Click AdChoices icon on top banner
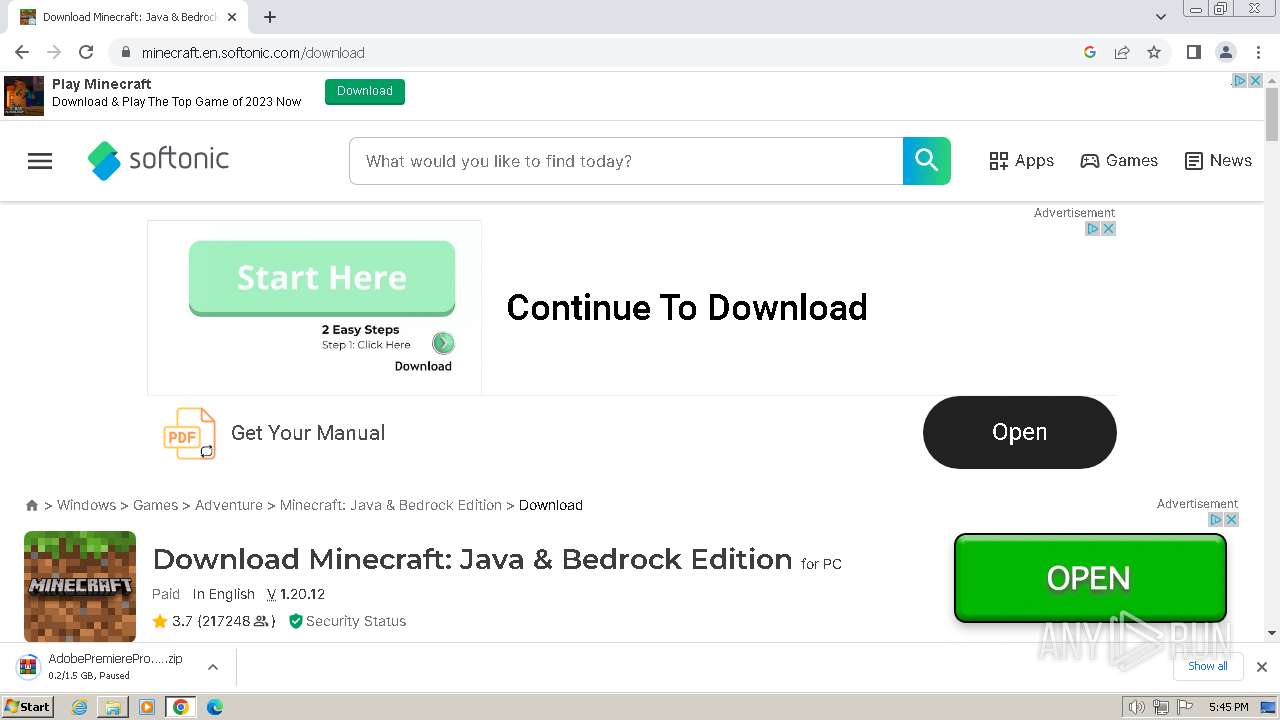 click(x=1239, y=81)
